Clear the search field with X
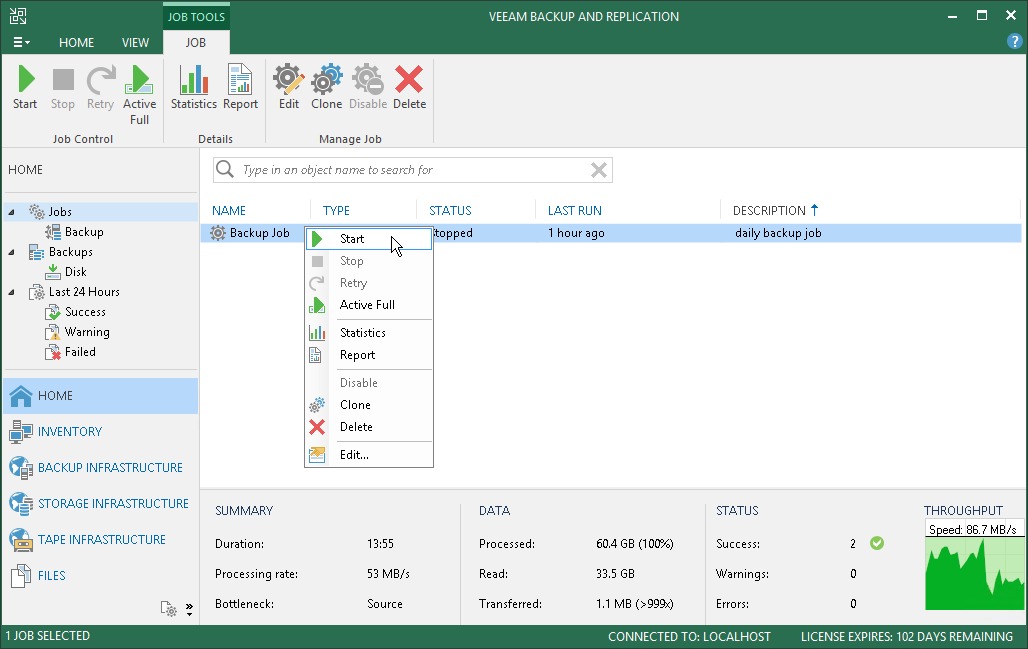The image size is (1028, 649). pyautogui.click(x=599, y=170)
